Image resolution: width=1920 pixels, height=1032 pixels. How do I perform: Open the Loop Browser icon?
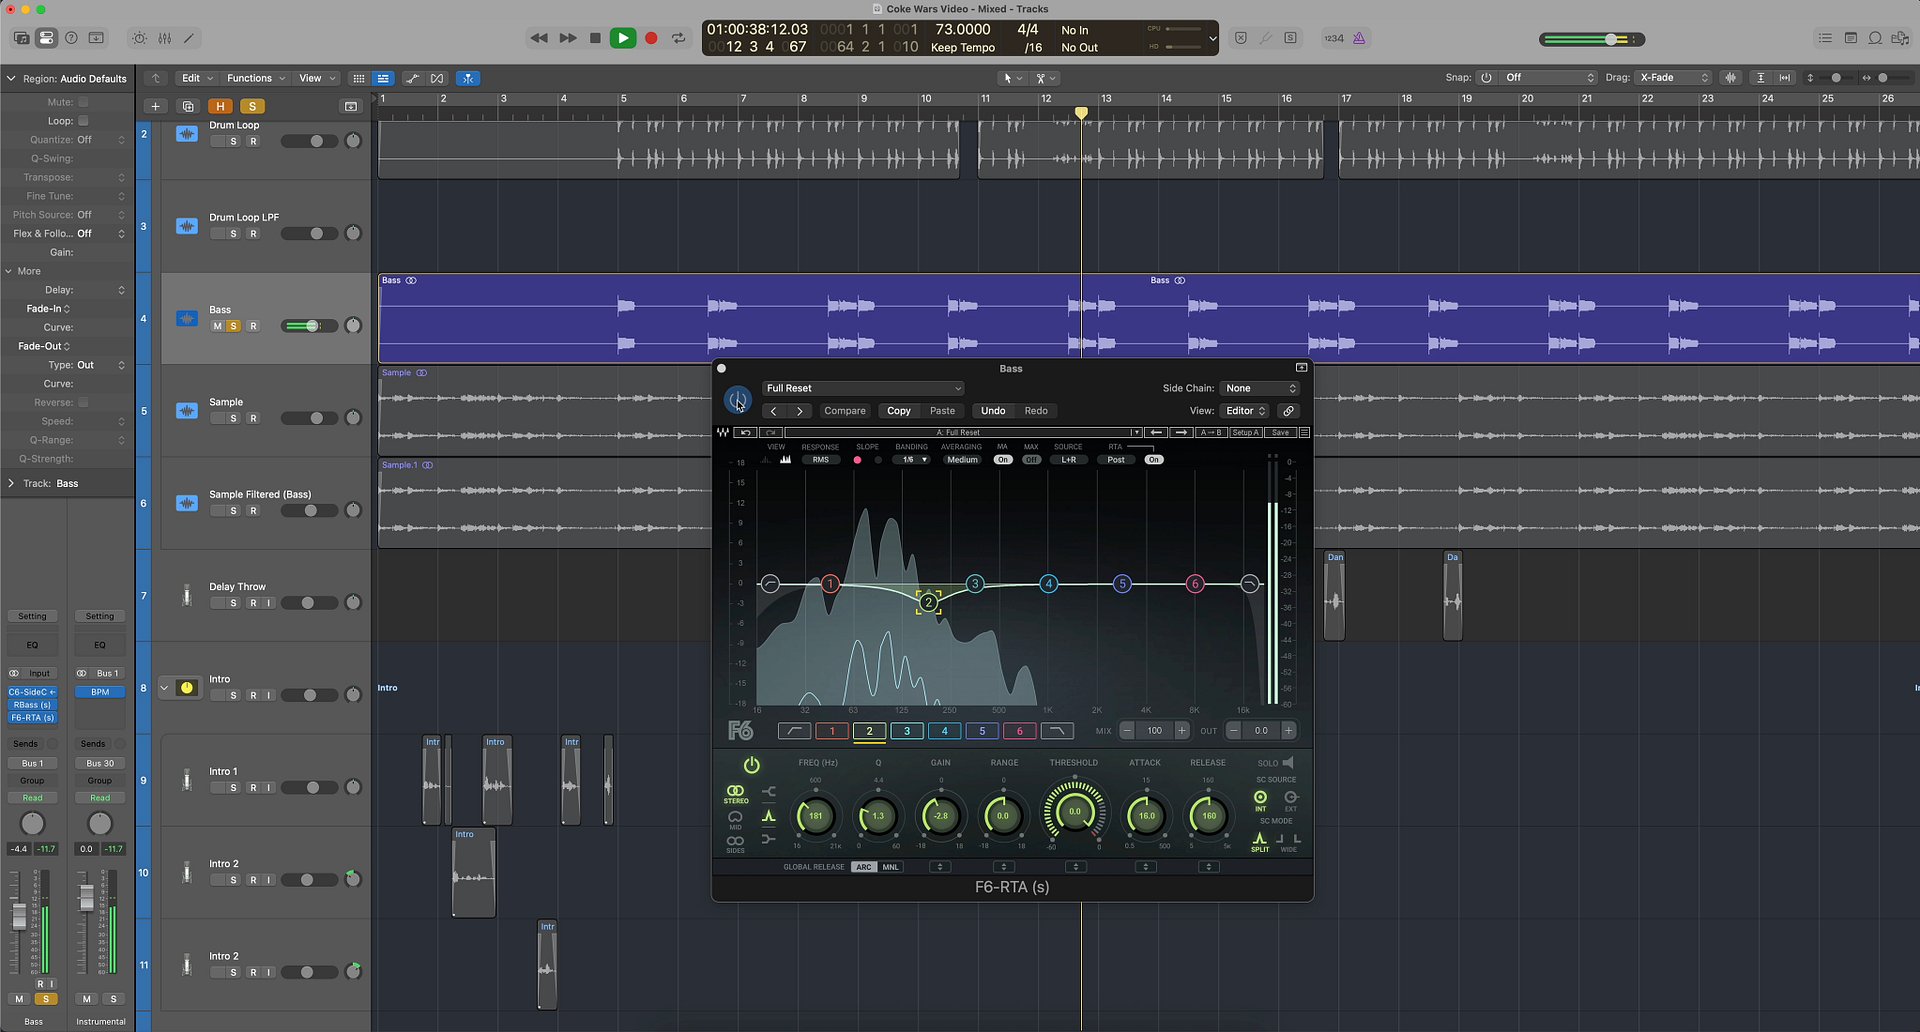[1876, 38]
